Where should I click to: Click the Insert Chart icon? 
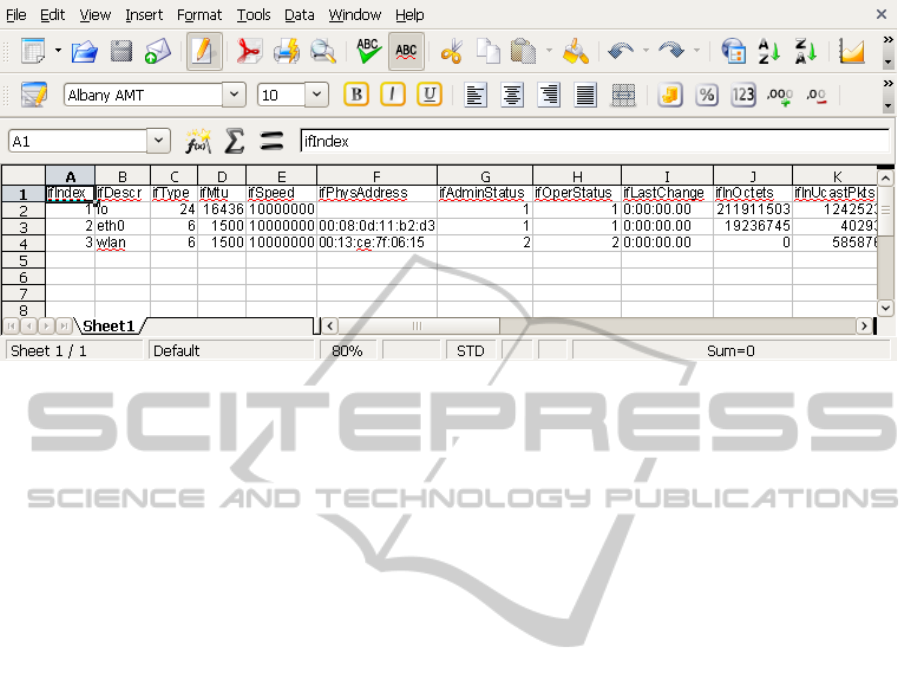pos(851,52)
